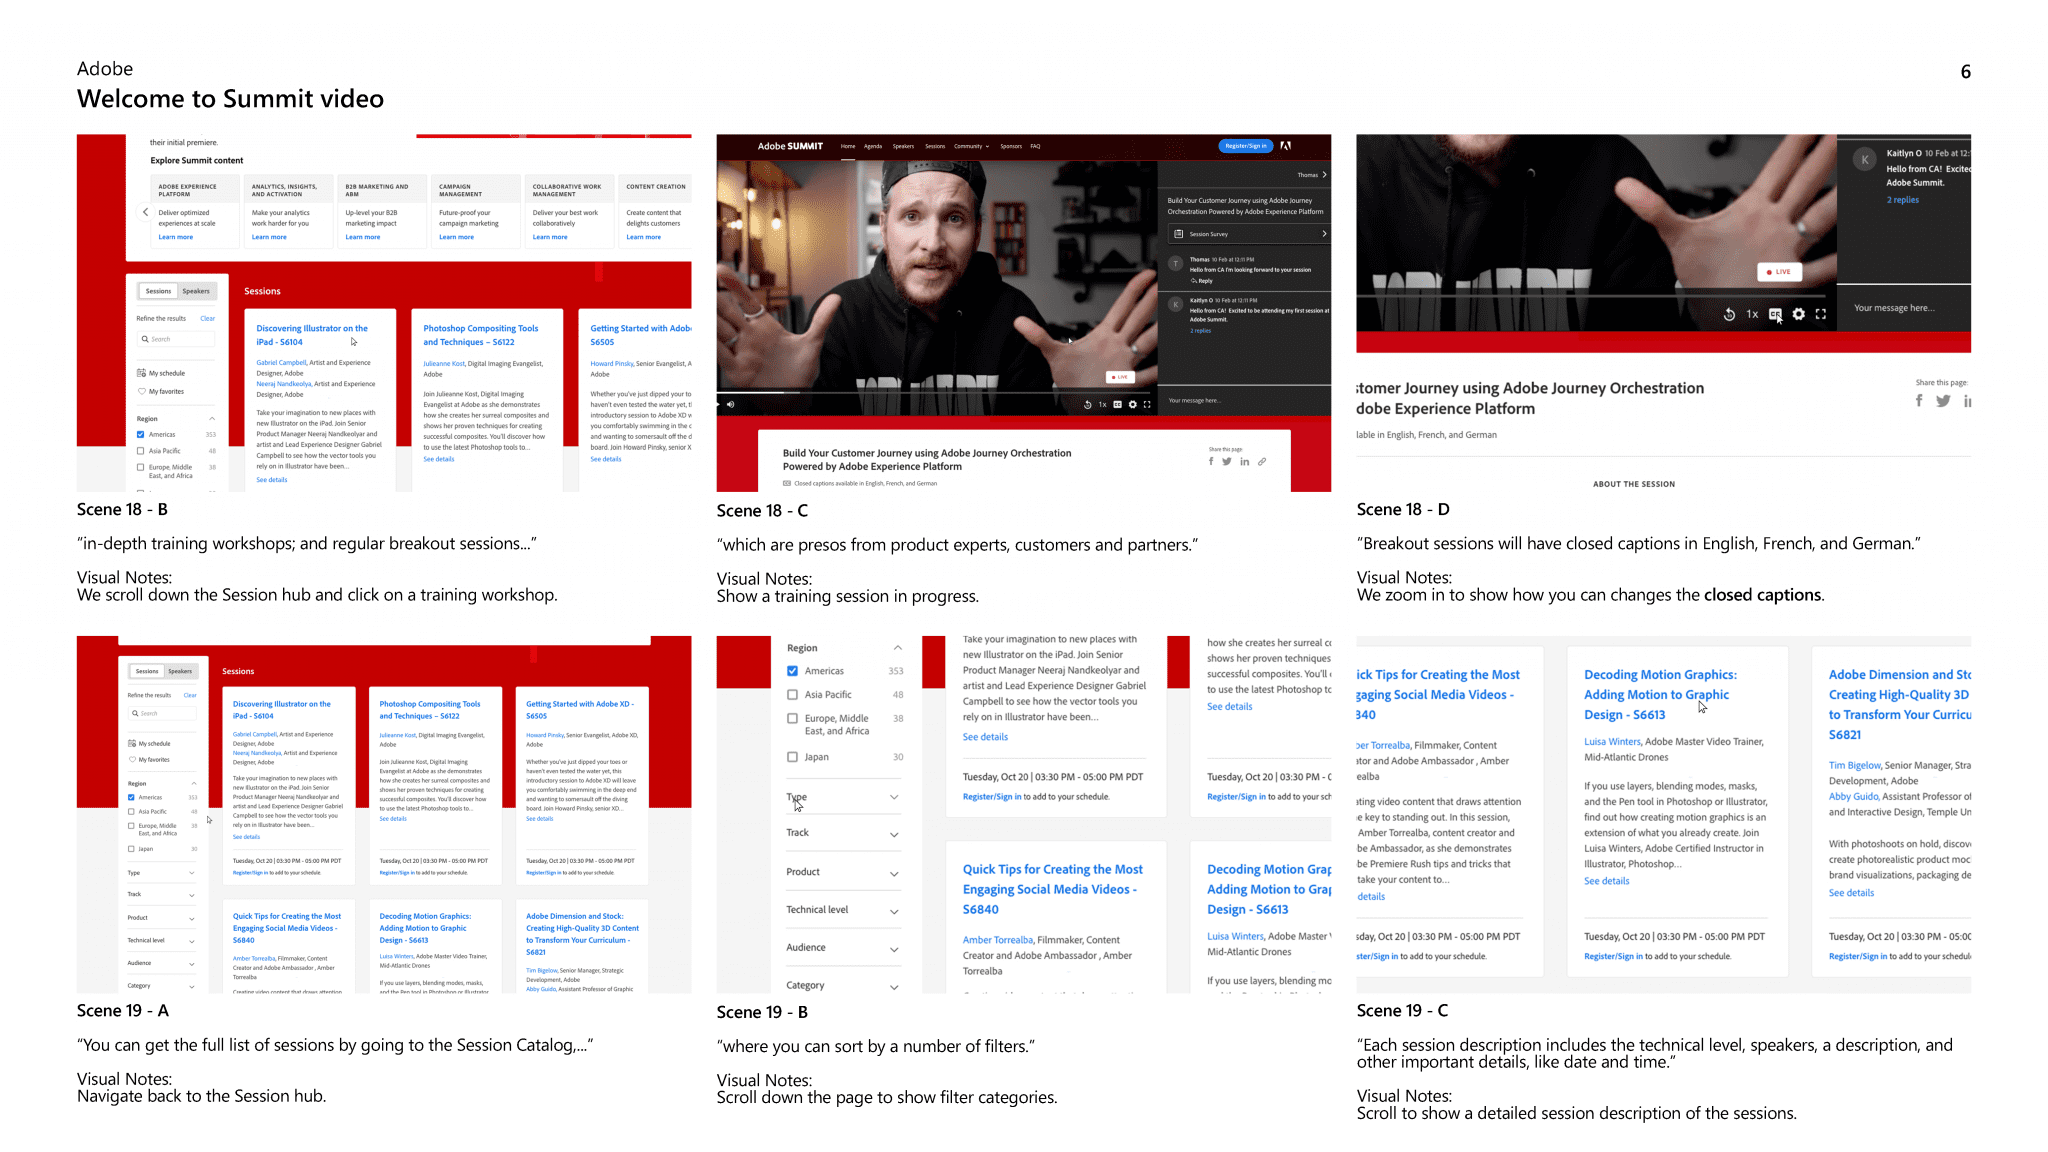The width and height of the screenshot is (2048, 1152).
Task: Click message input in Scene 18-C chat
Action: 1244,401
